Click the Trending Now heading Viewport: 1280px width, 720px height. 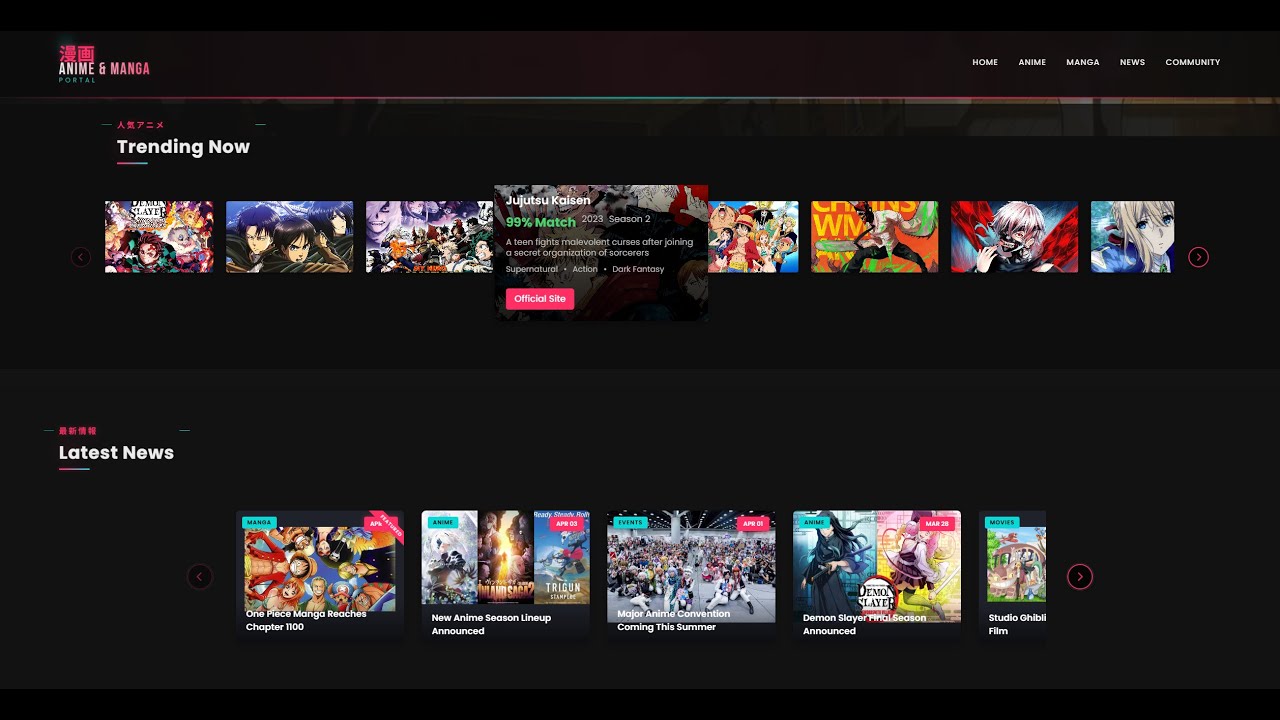pyautogui.click(x=183, y=147)
